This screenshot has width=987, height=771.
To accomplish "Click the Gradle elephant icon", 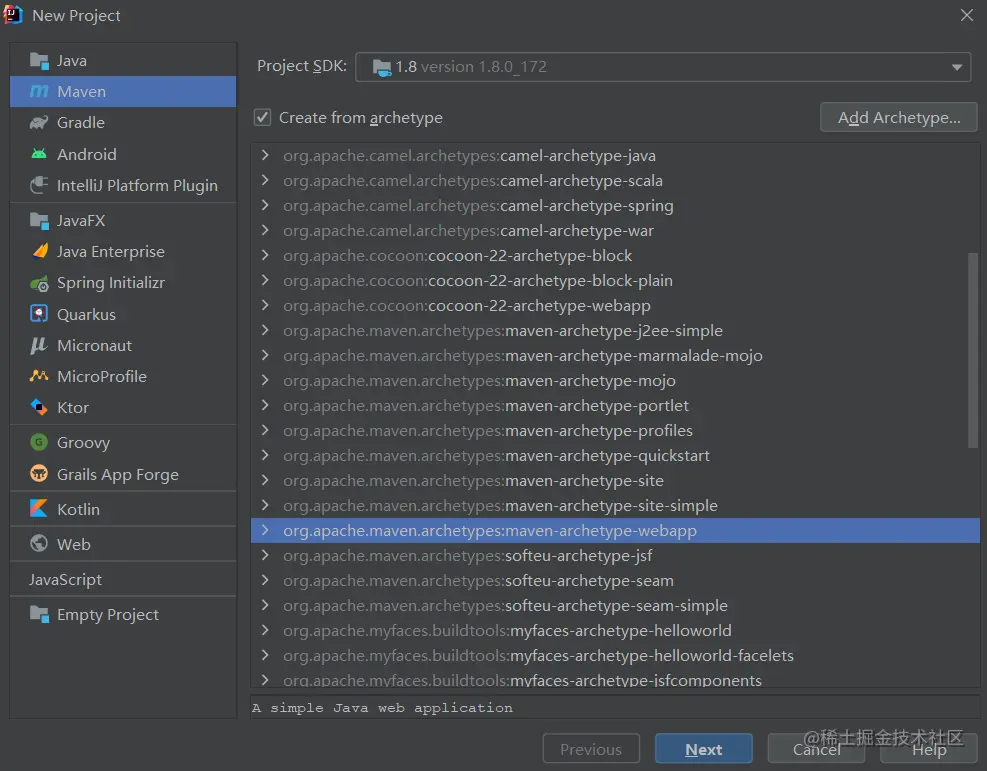I will (x=39, y=123).
